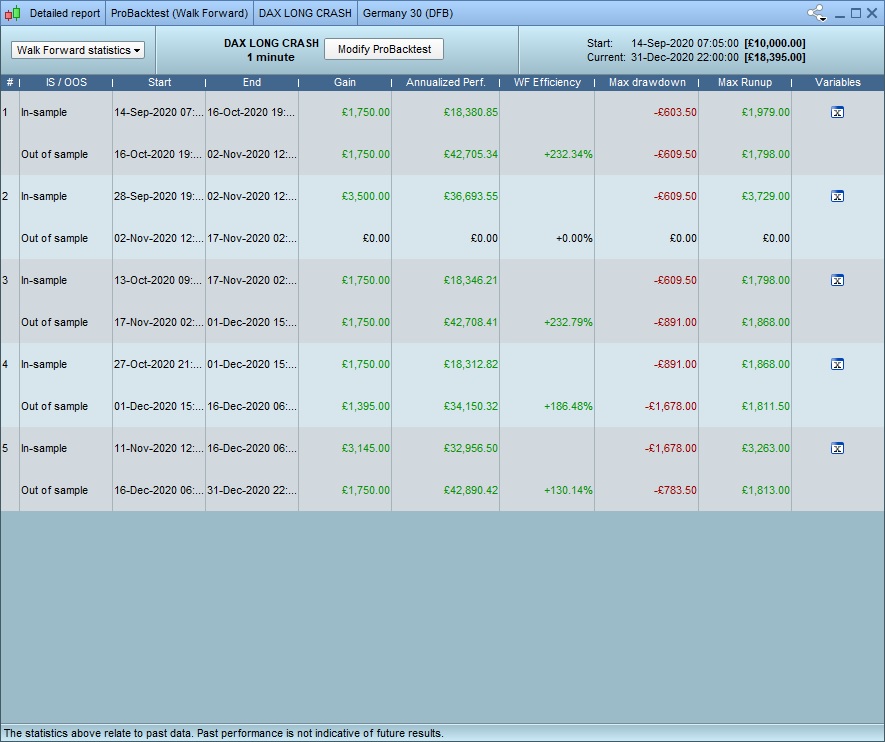The width and height of the screenshot is (885, 742).
Task: Click the # column header
Action: click(10, 82)
